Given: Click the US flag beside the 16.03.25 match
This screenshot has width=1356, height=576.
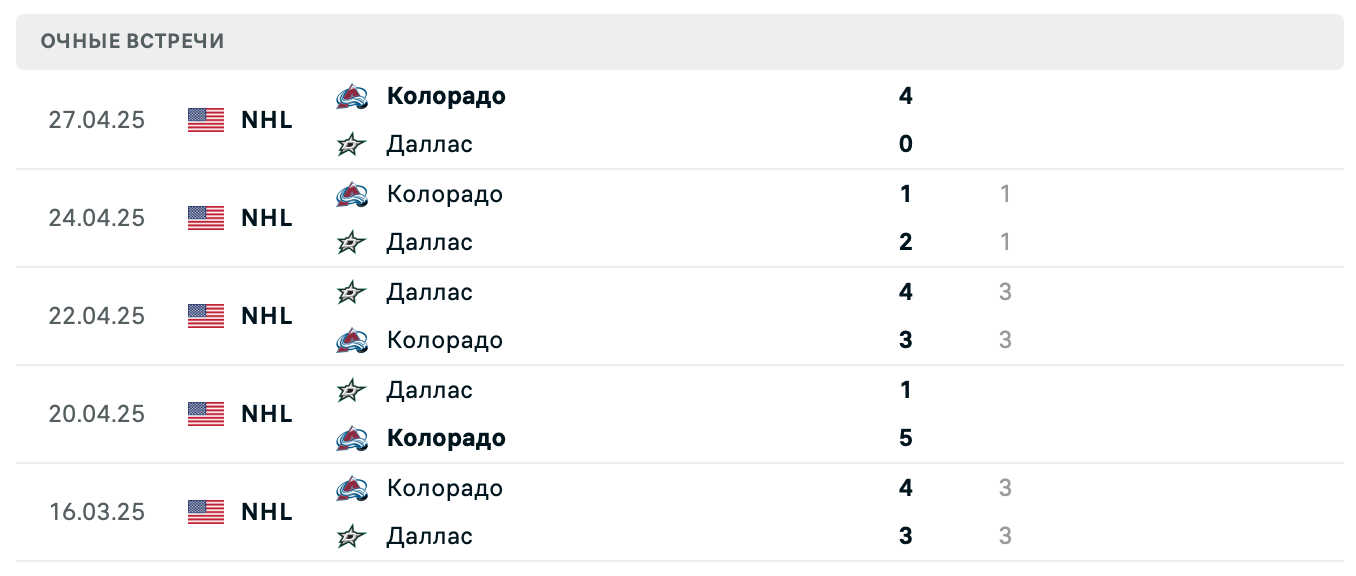Looking at the screenshot, I should point(204,512).
